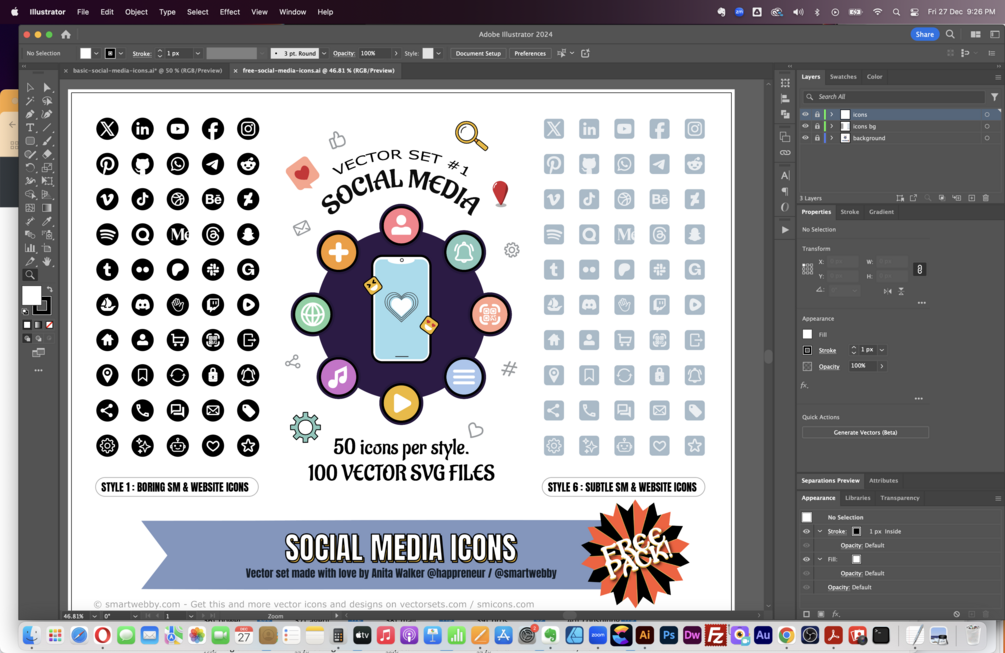Viewport: 1005px width, 653px height.
Task: Switch to the Swatches tab
Action: point(843,77)
